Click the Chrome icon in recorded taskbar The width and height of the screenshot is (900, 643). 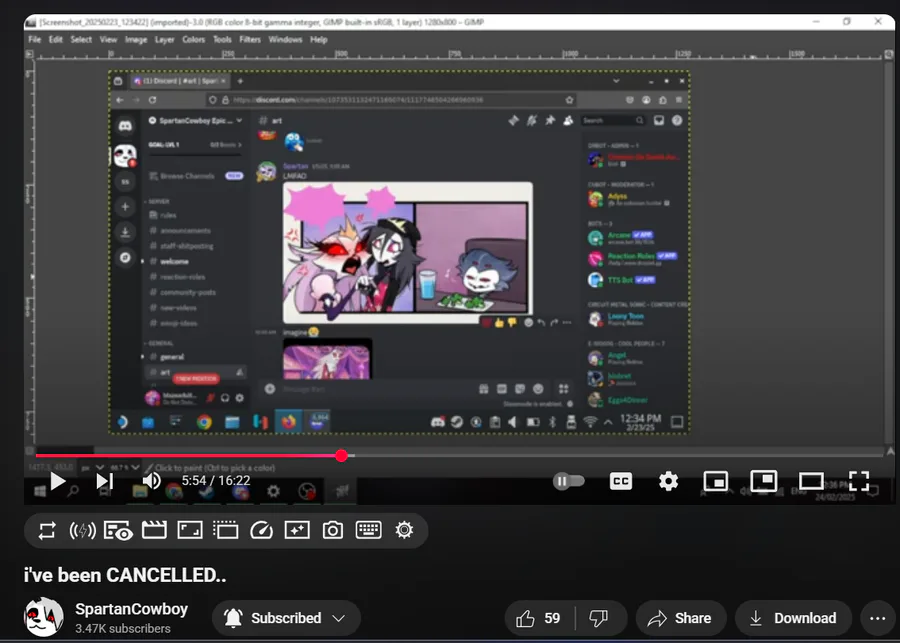click(x=204, y=423)
